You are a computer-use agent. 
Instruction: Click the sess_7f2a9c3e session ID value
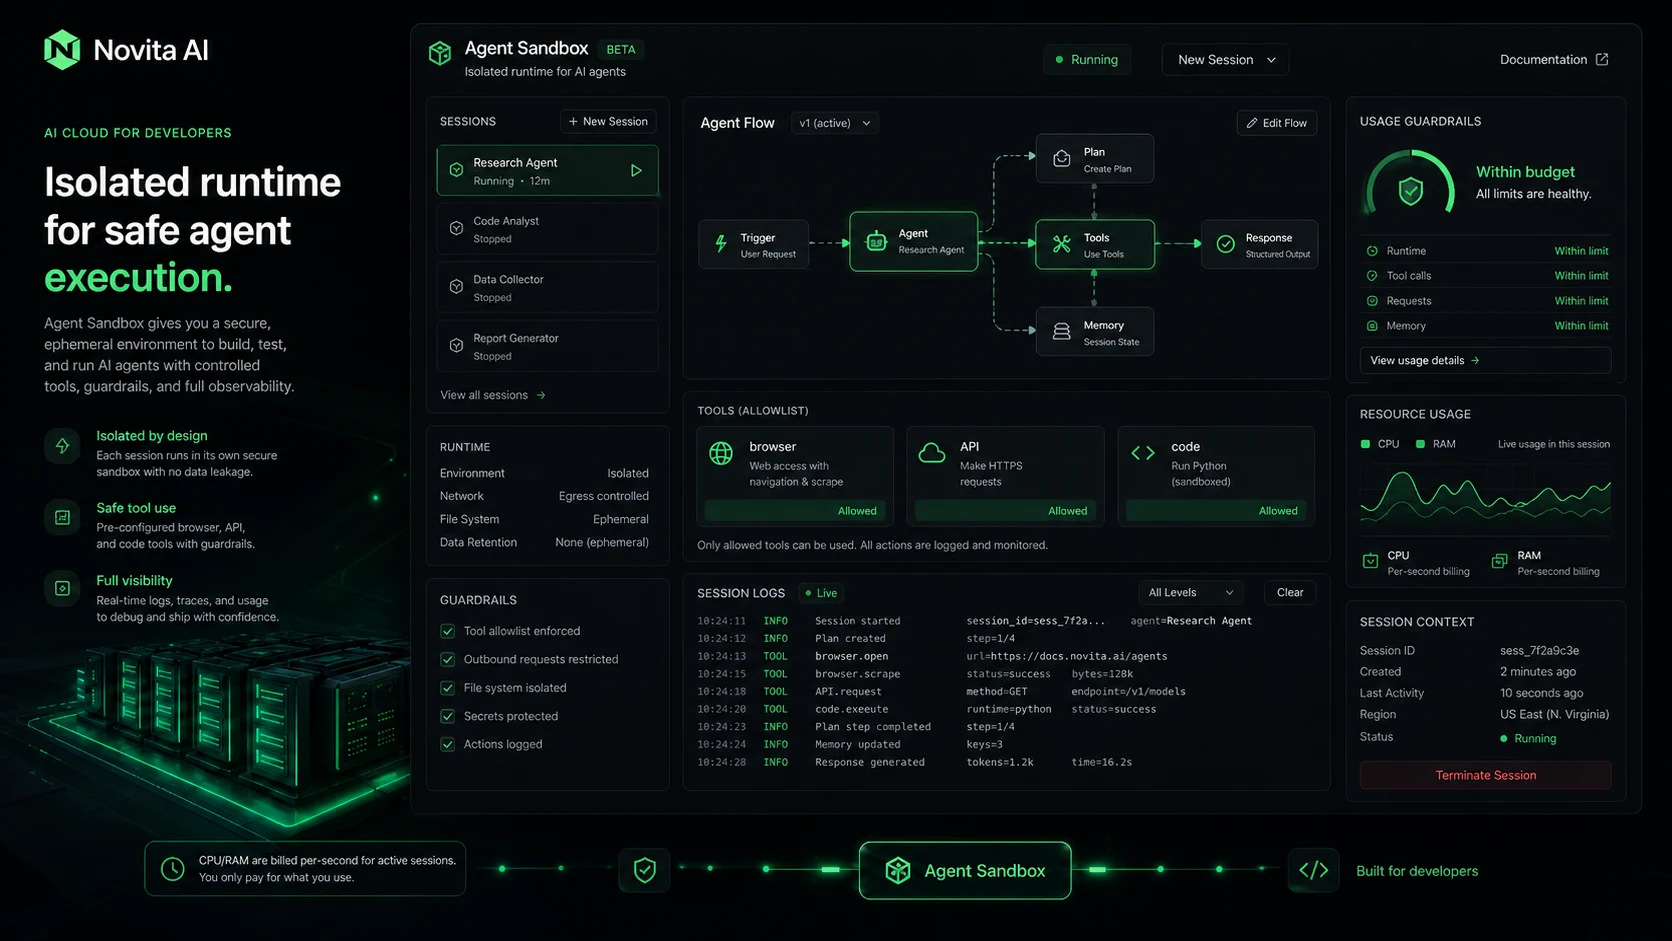pos(1539,650)
